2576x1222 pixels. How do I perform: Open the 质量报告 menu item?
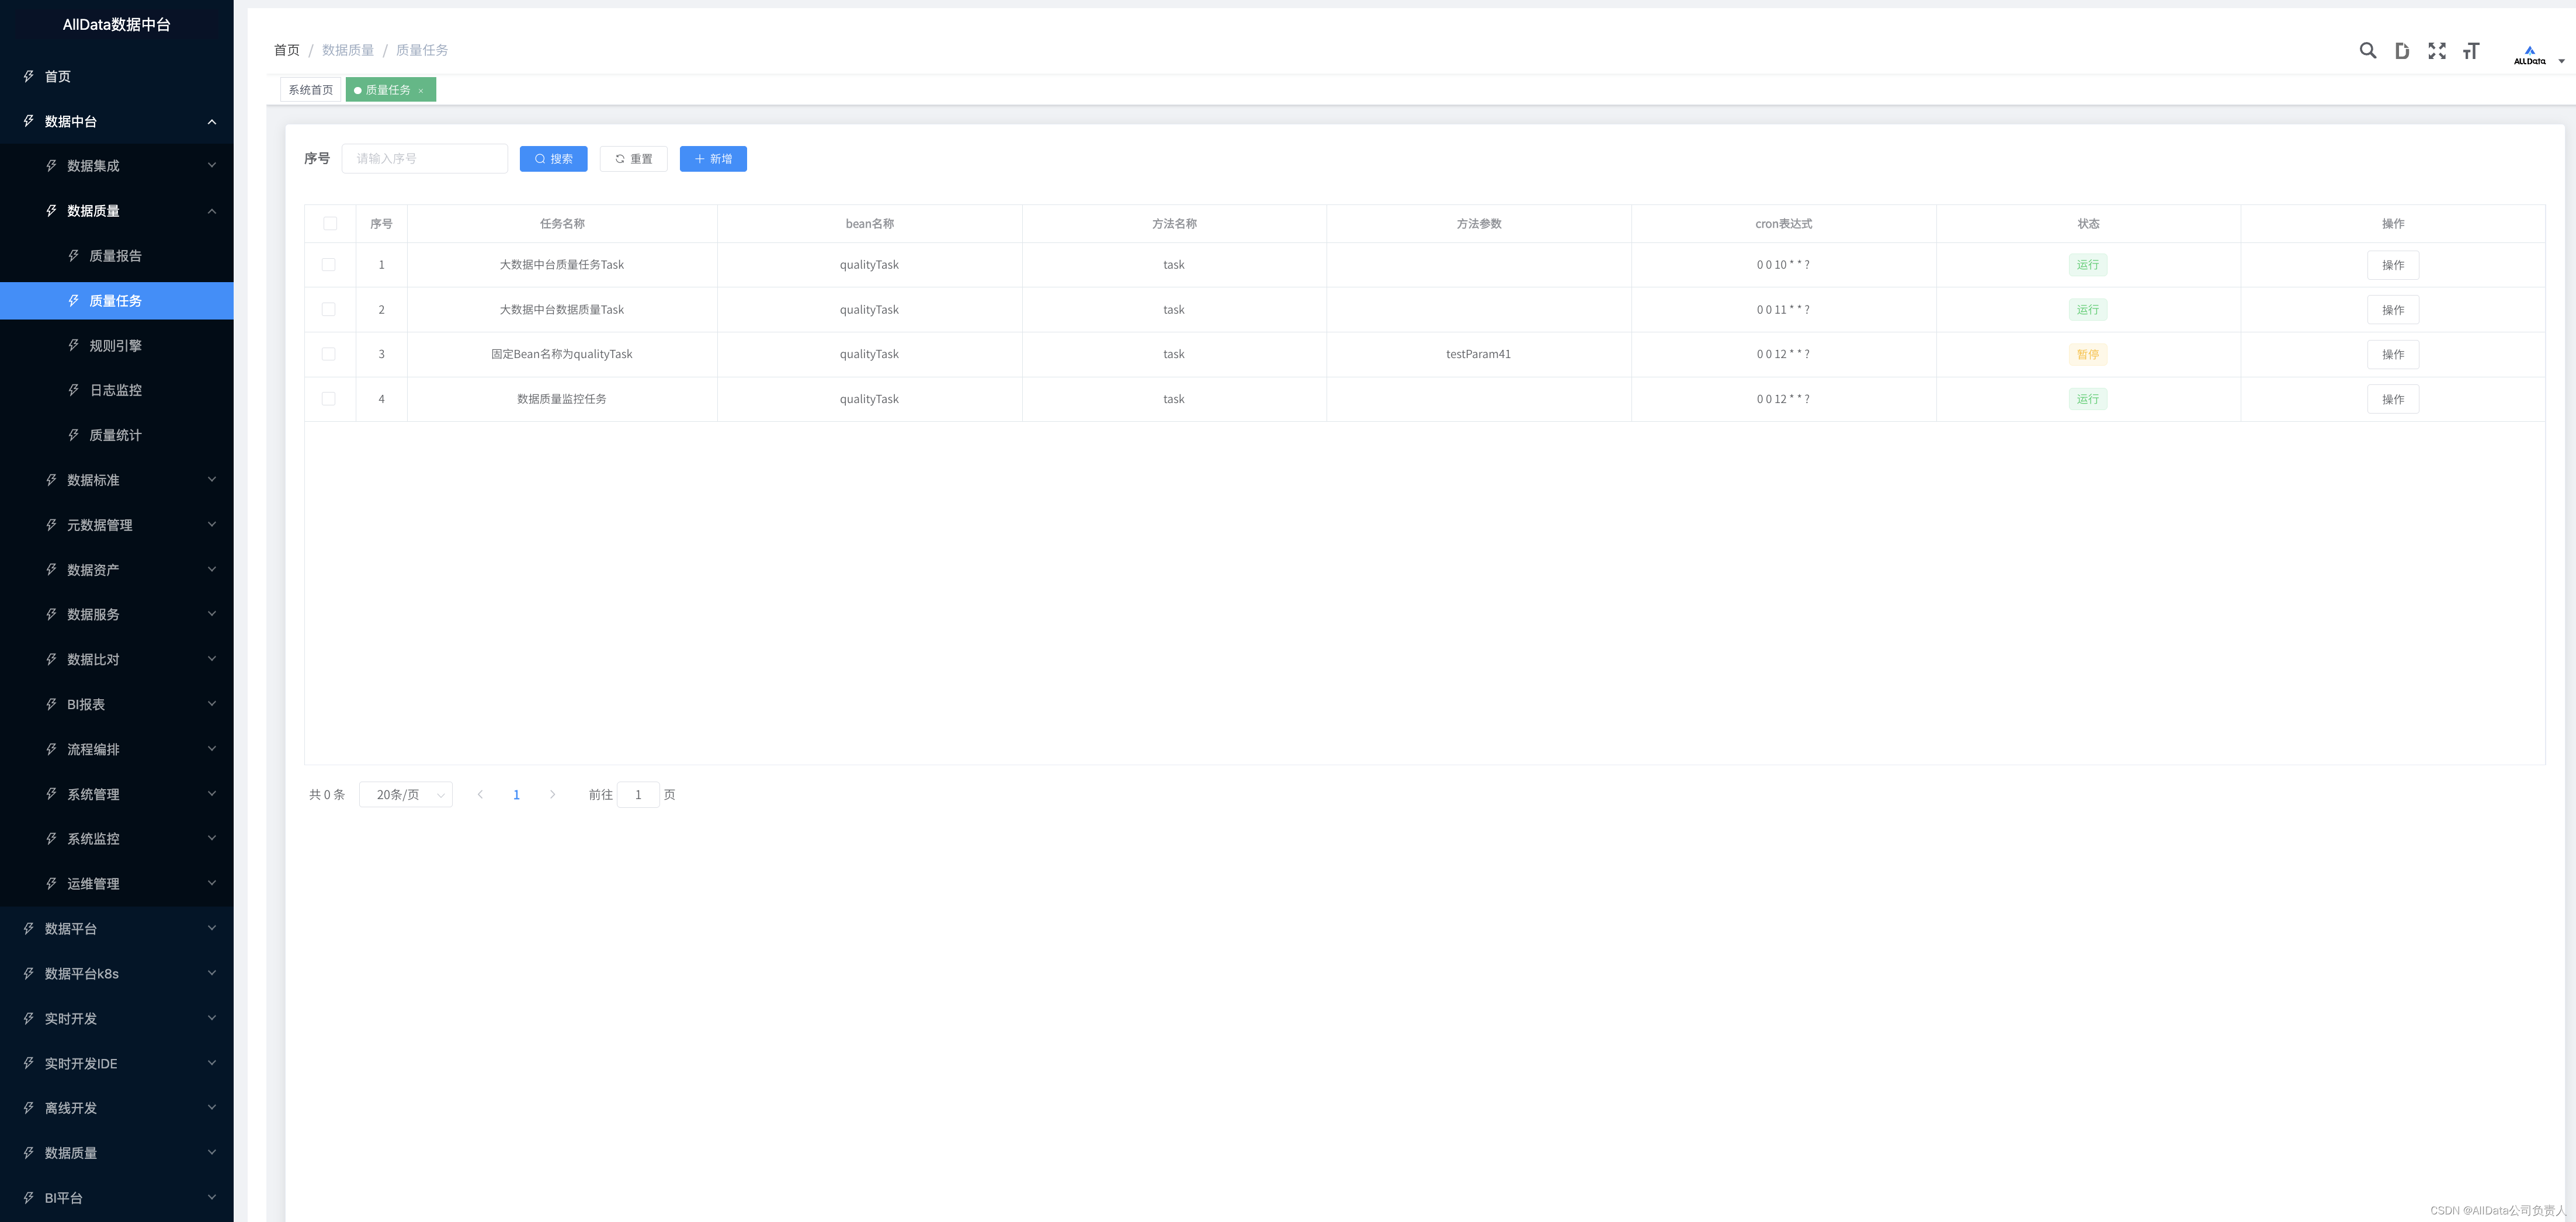click(x=117, y=256)
